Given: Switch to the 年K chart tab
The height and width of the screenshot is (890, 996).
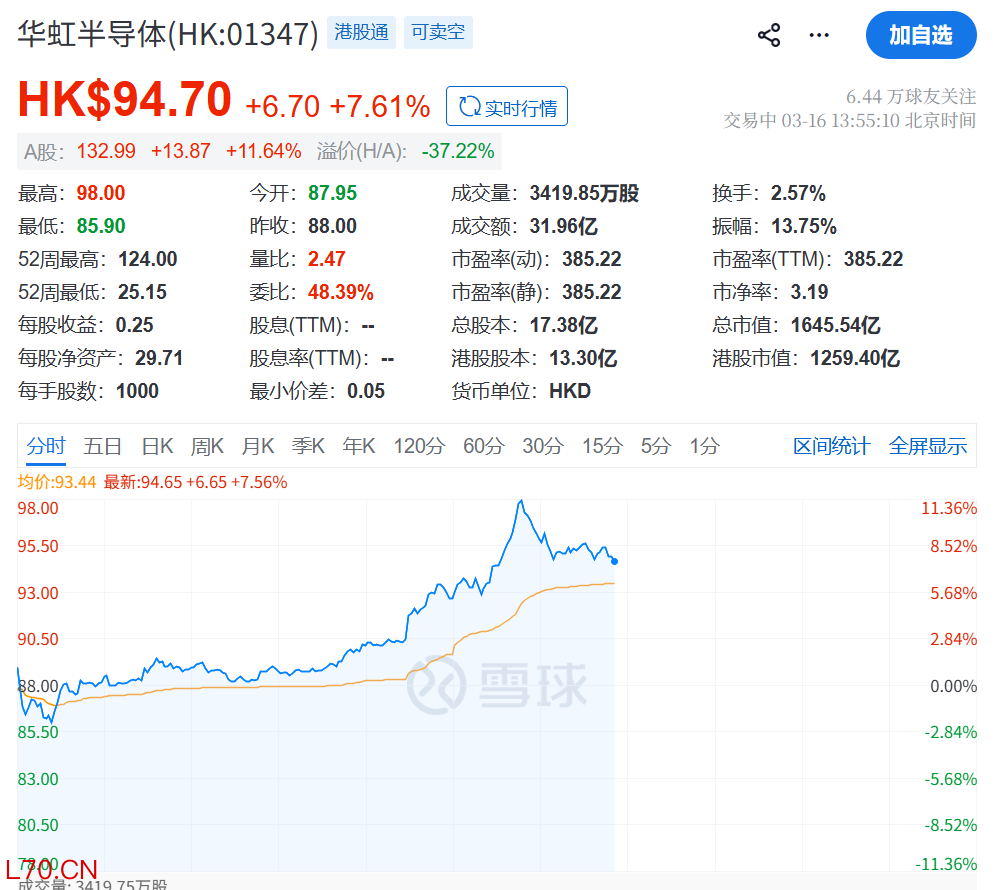Looking at the screenshot, I should [x=359, y=446].
